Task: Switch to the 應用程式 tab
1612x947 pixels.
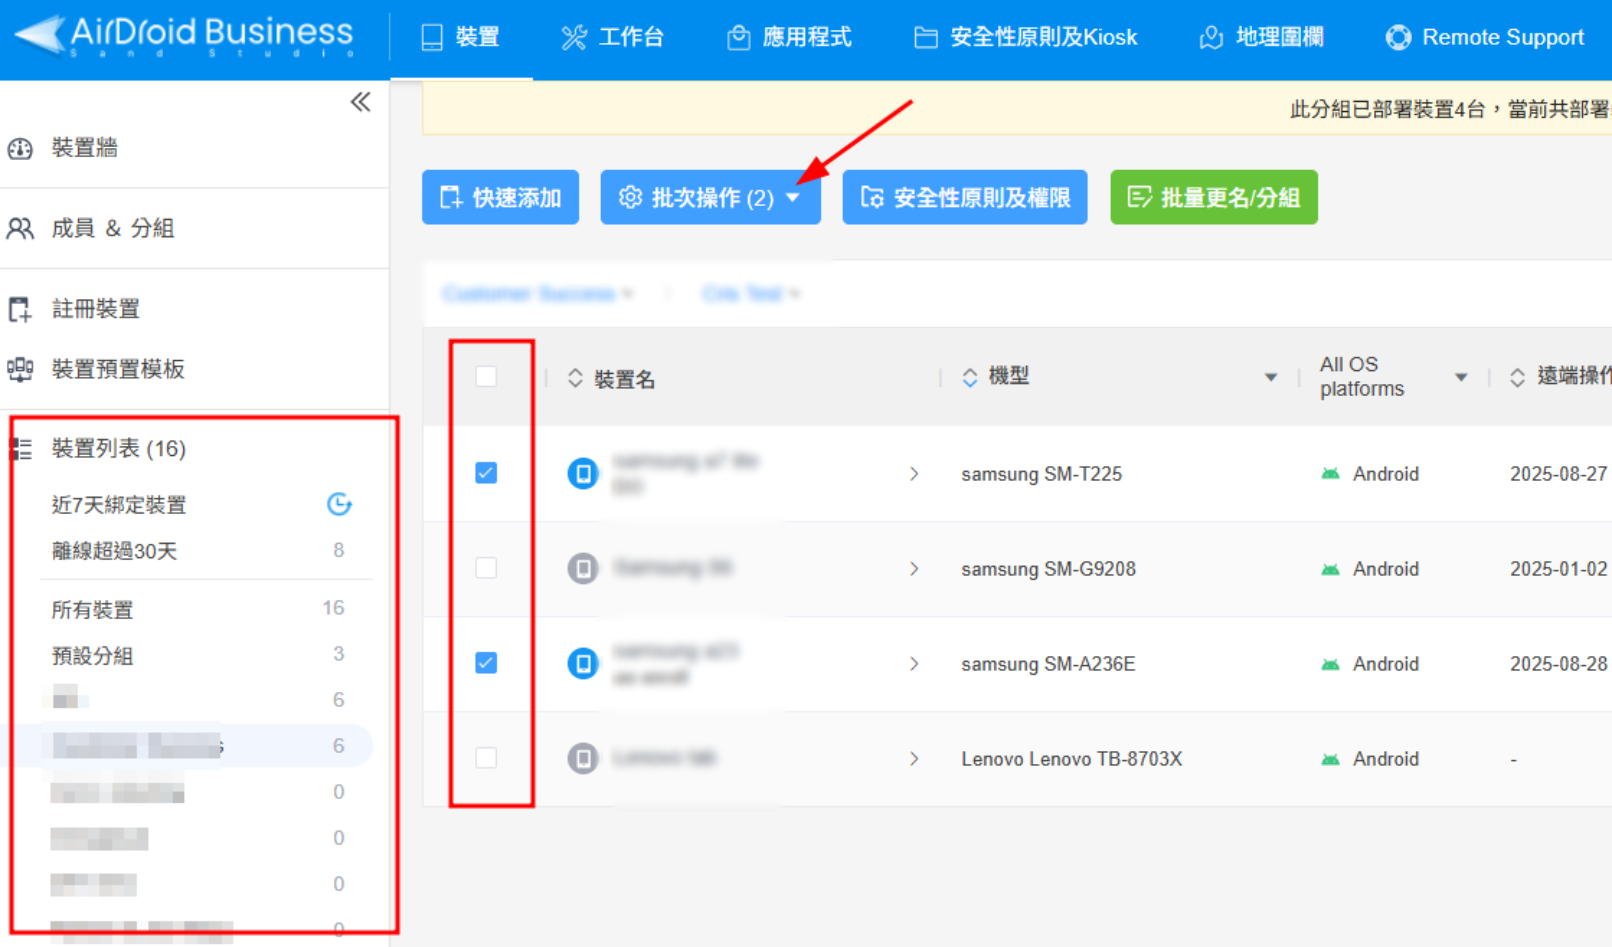Action: (790, 38)
